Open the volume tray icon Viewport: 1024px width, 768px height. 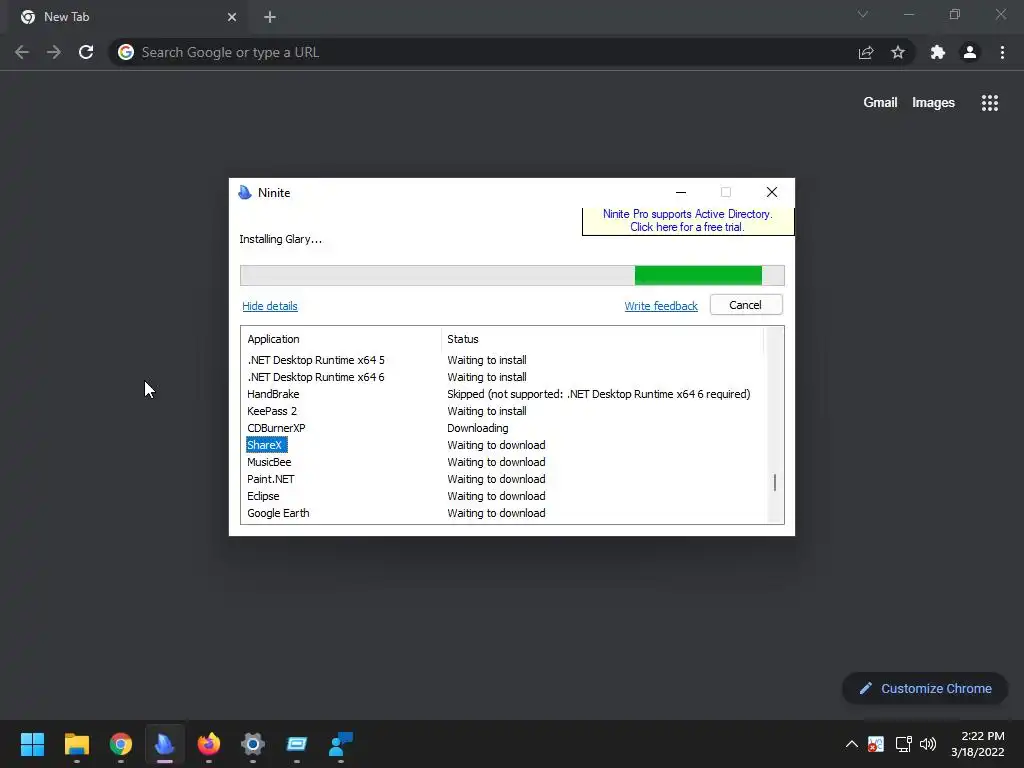tap(928, 744)
